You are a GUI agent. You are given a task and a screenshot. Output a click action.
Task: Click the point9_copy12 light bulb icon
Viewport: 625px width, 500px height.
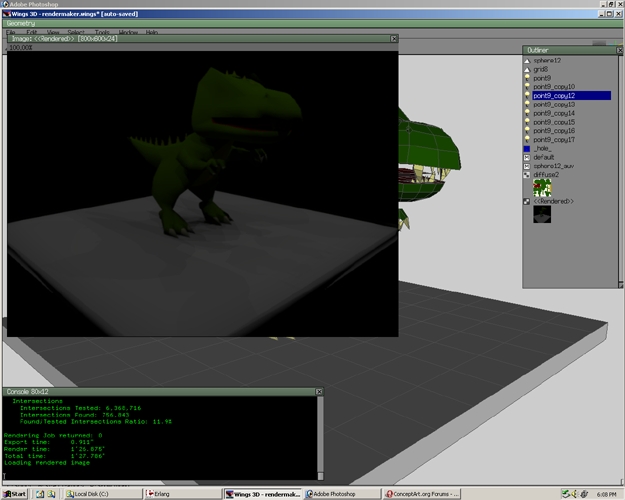(x=527, y=96)
